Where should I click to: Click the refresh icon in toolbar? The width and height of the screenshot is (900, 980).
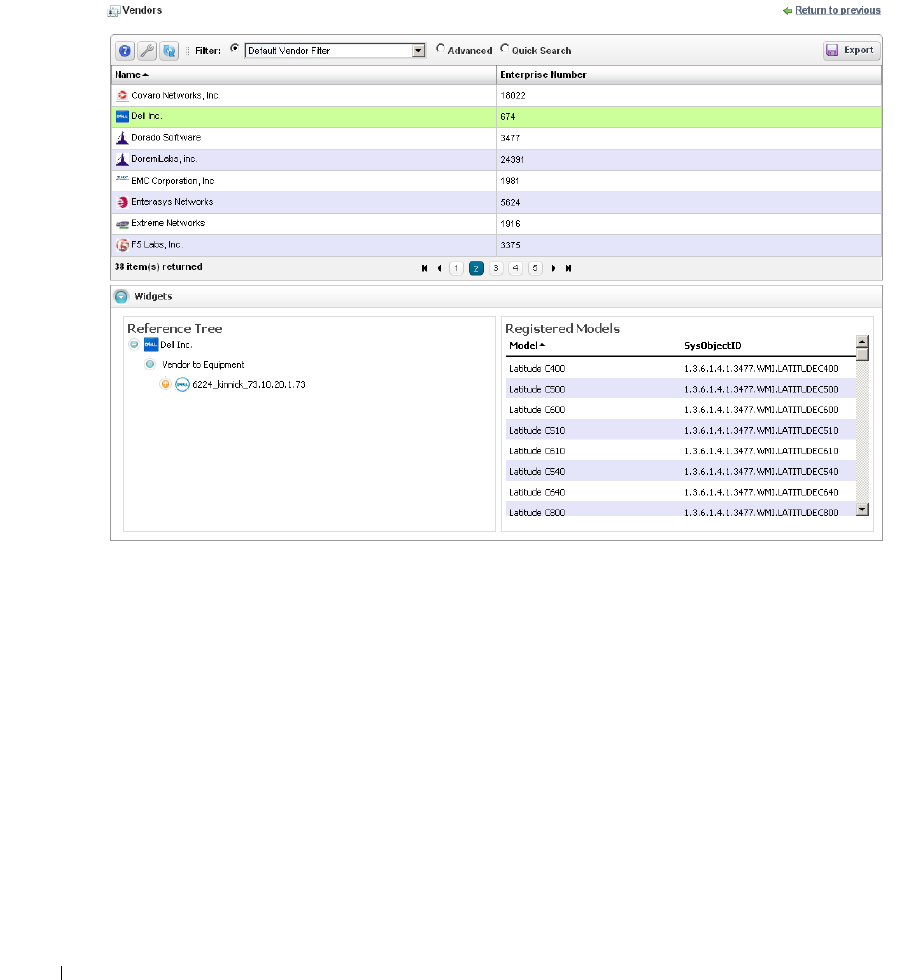169,51
